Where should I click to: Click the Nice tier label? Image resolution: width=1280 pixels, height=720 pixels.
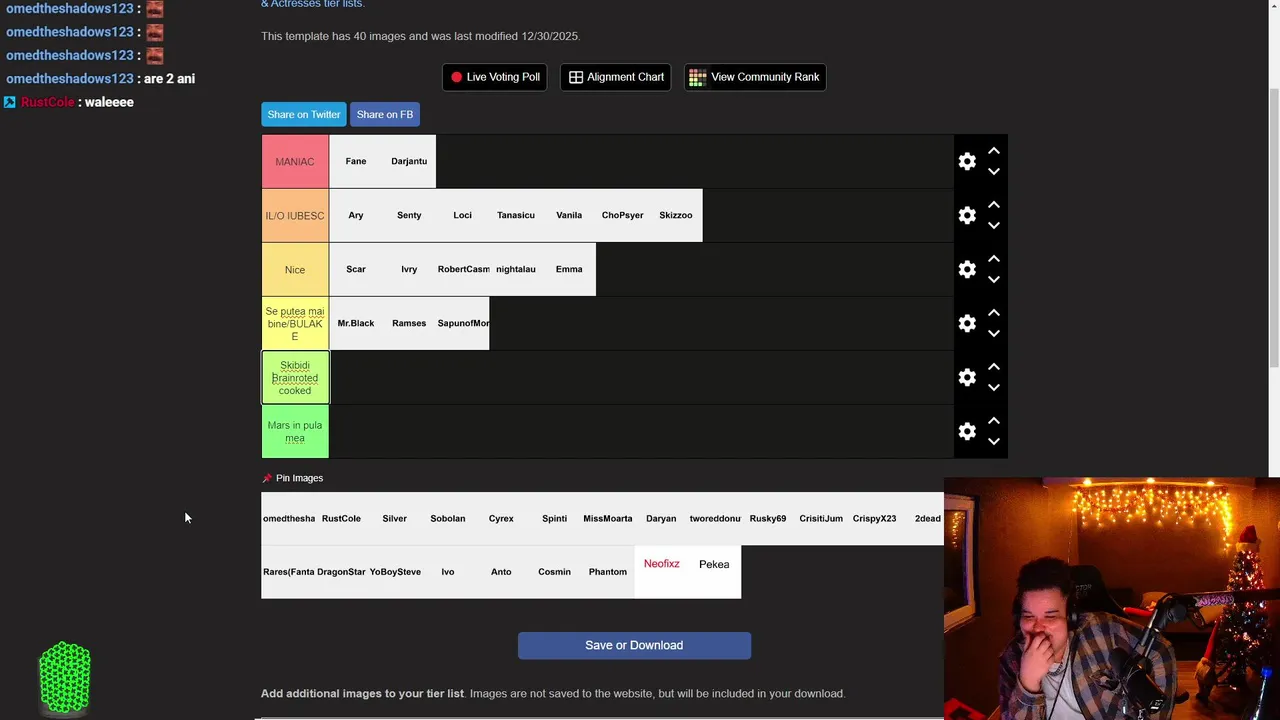click(295, 269)
